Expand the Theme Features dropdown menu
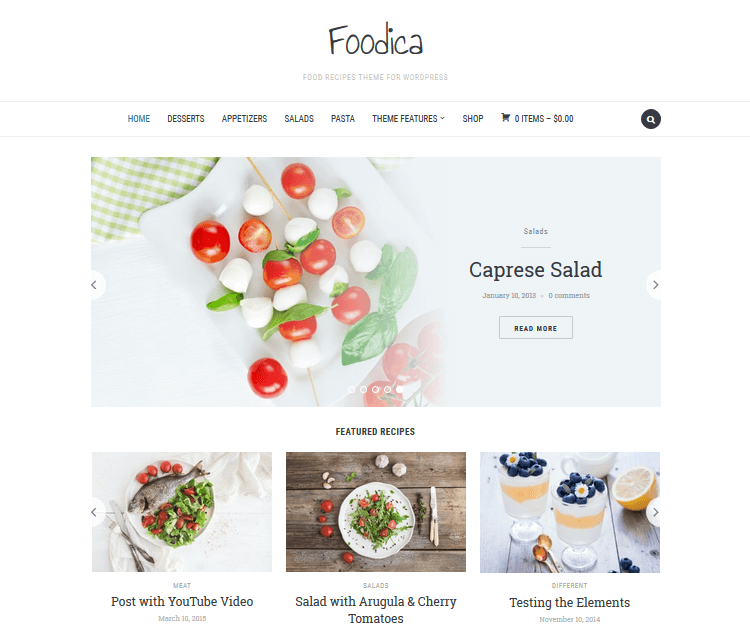The height and width of the screenshot is (625, 750). (x=408, y=119)
